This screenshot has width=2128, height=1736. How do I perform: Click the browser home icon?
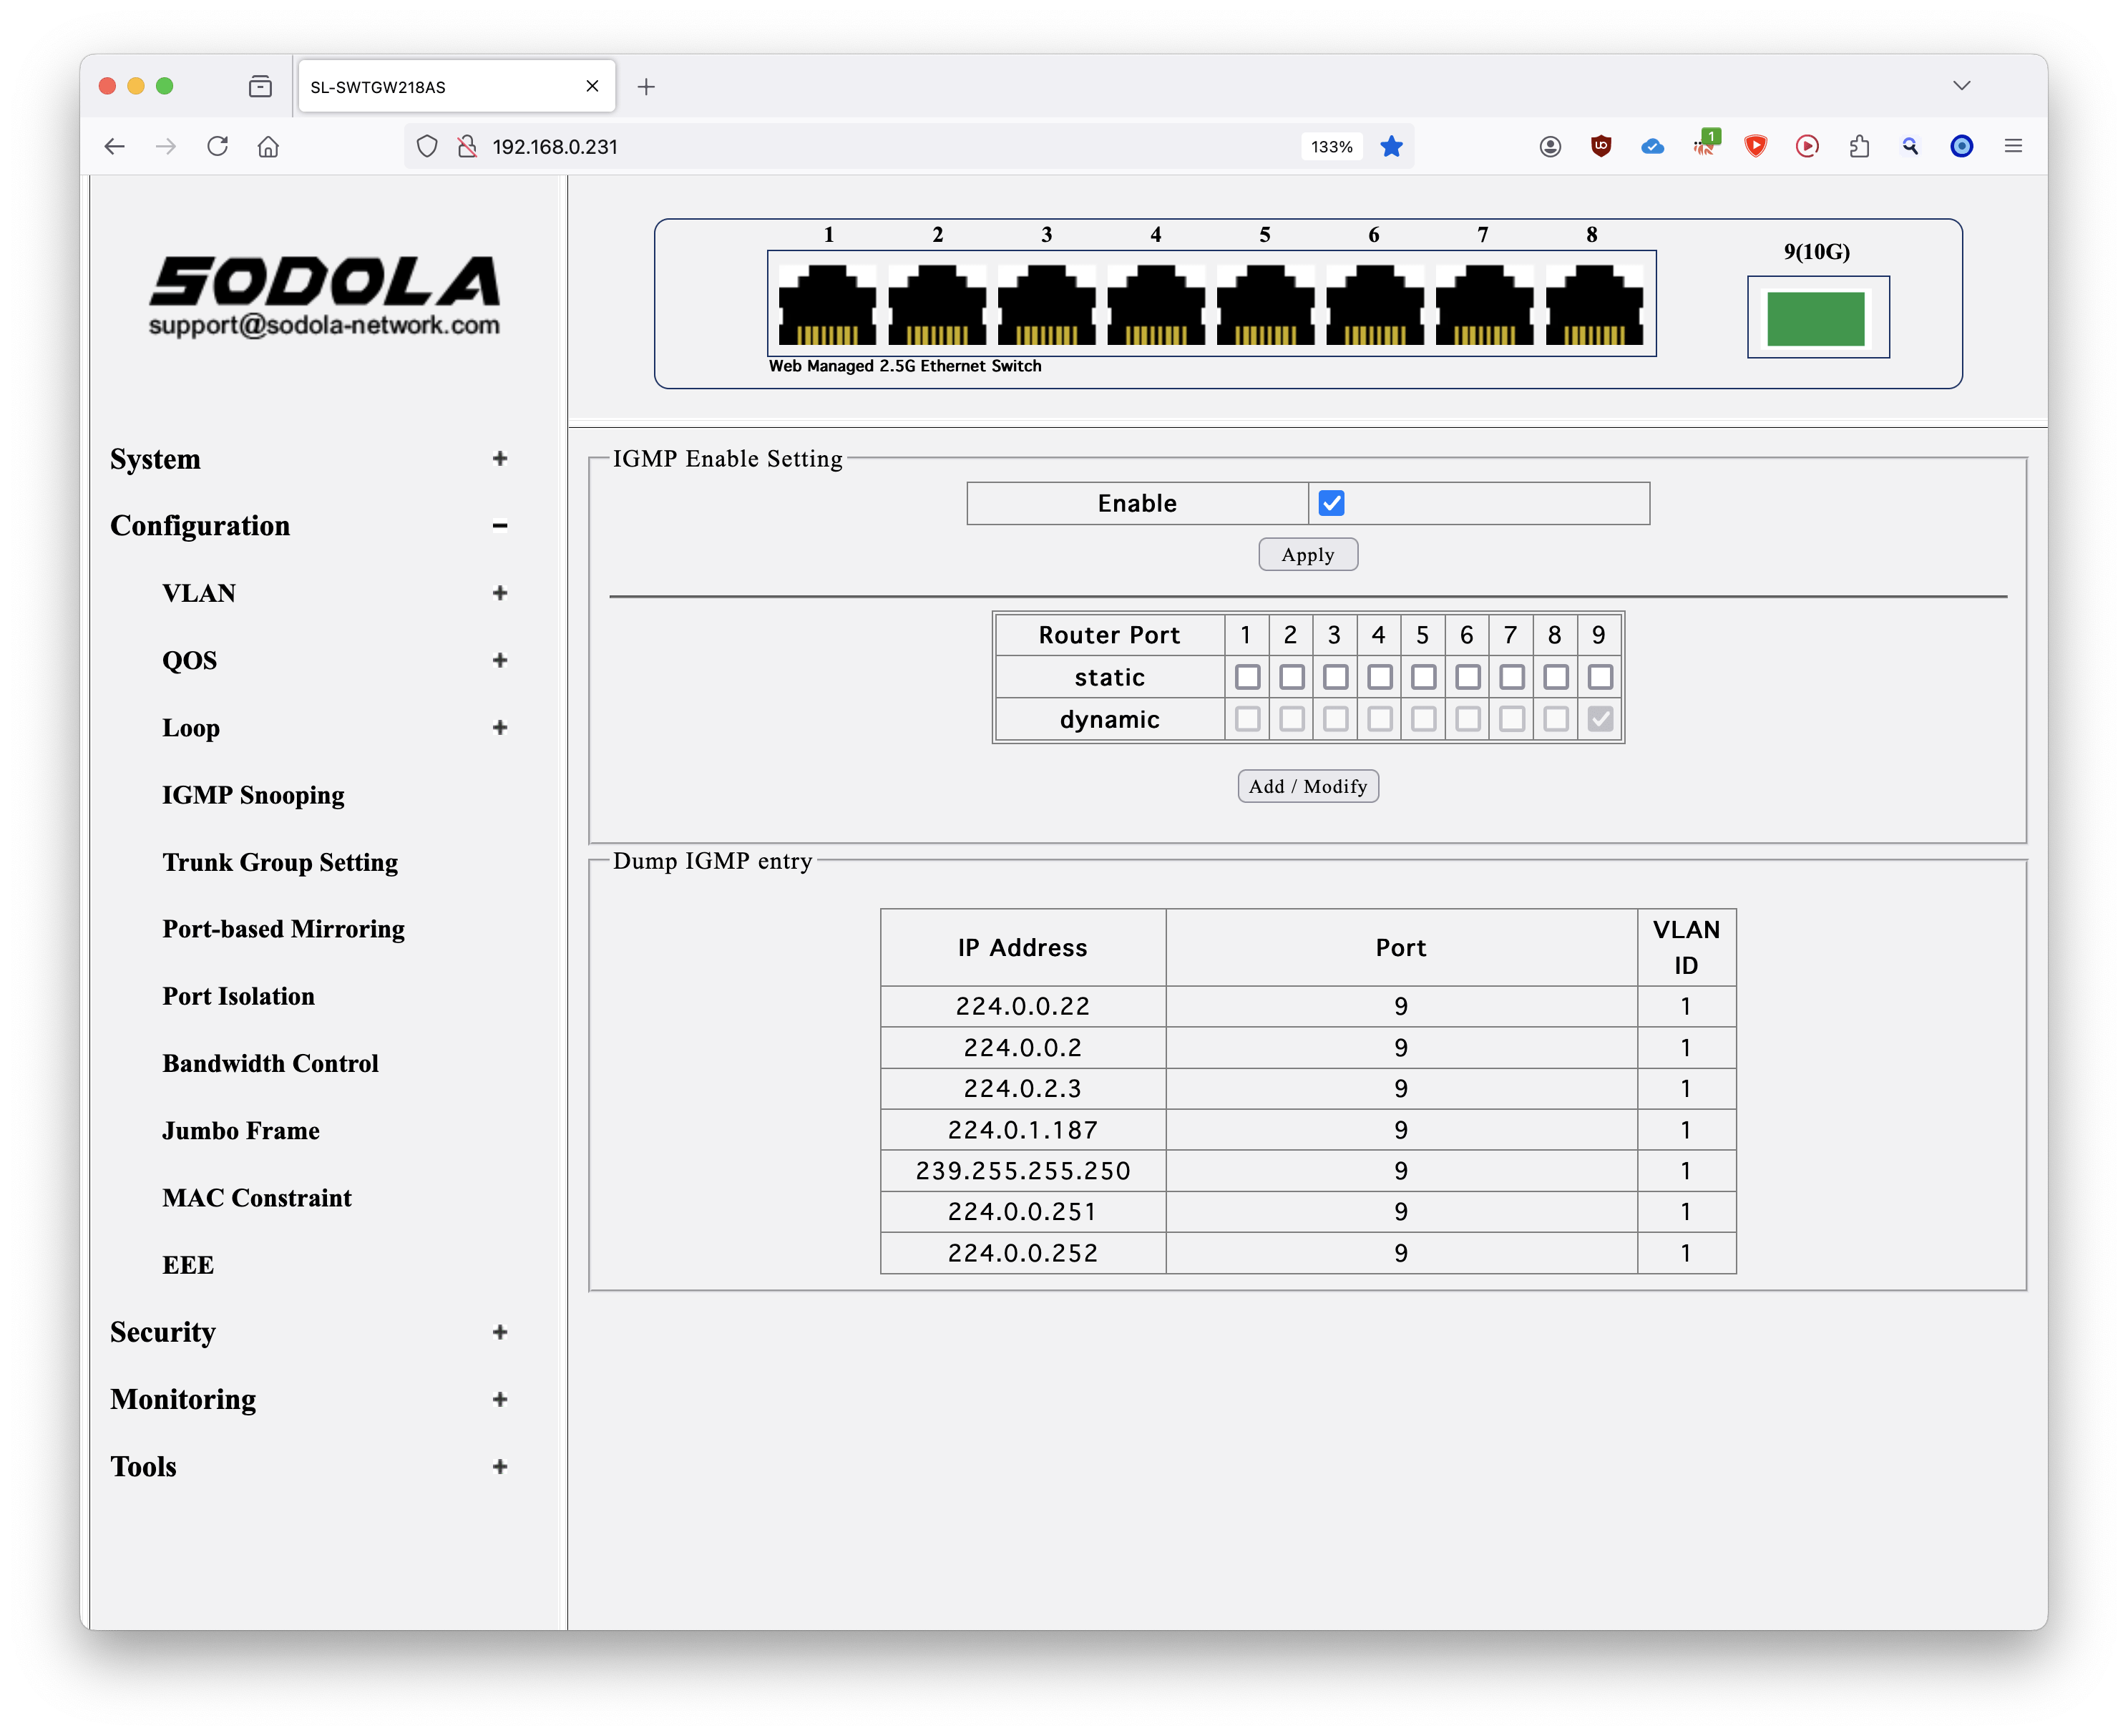click(x=268, y=147)
